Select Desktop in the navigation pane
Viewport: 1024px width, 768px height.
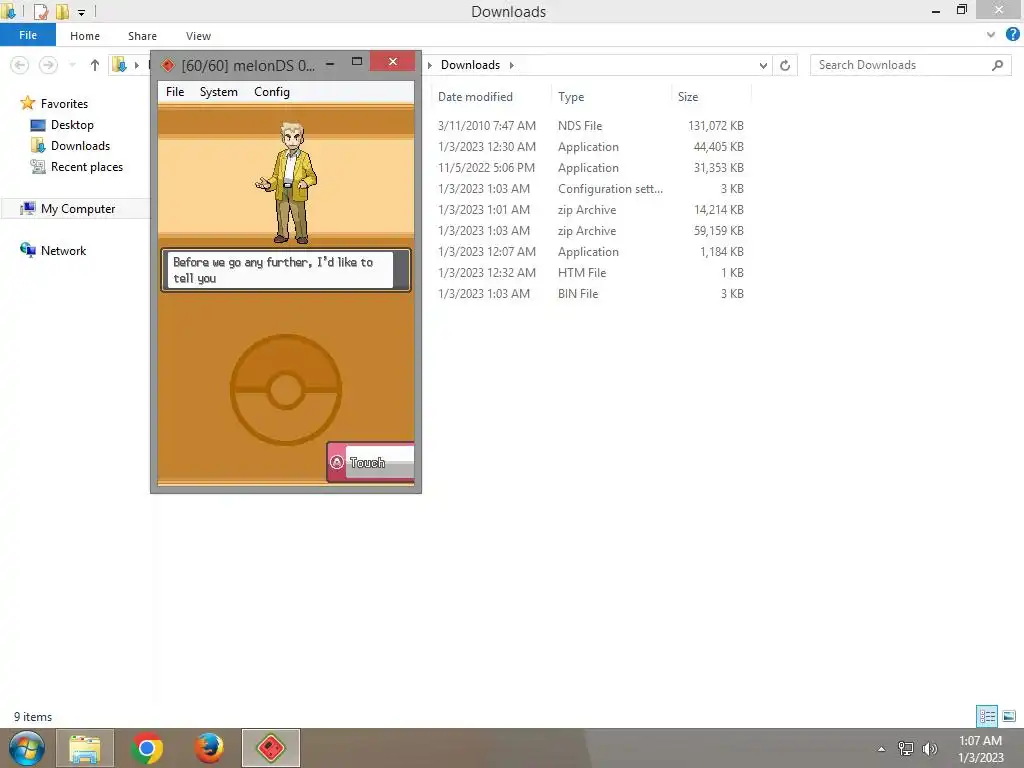(x=72, y=125)
